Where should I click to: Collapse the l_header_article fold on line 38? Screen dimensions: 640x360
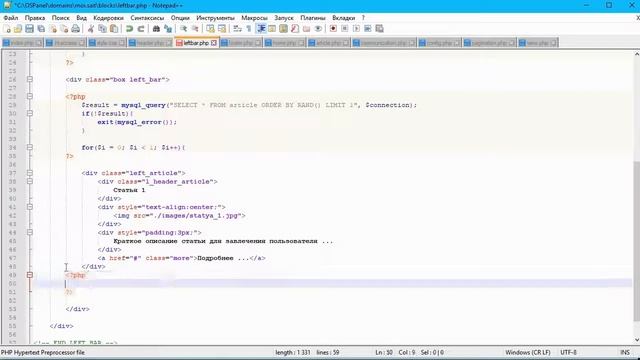(x=30, y=181)
